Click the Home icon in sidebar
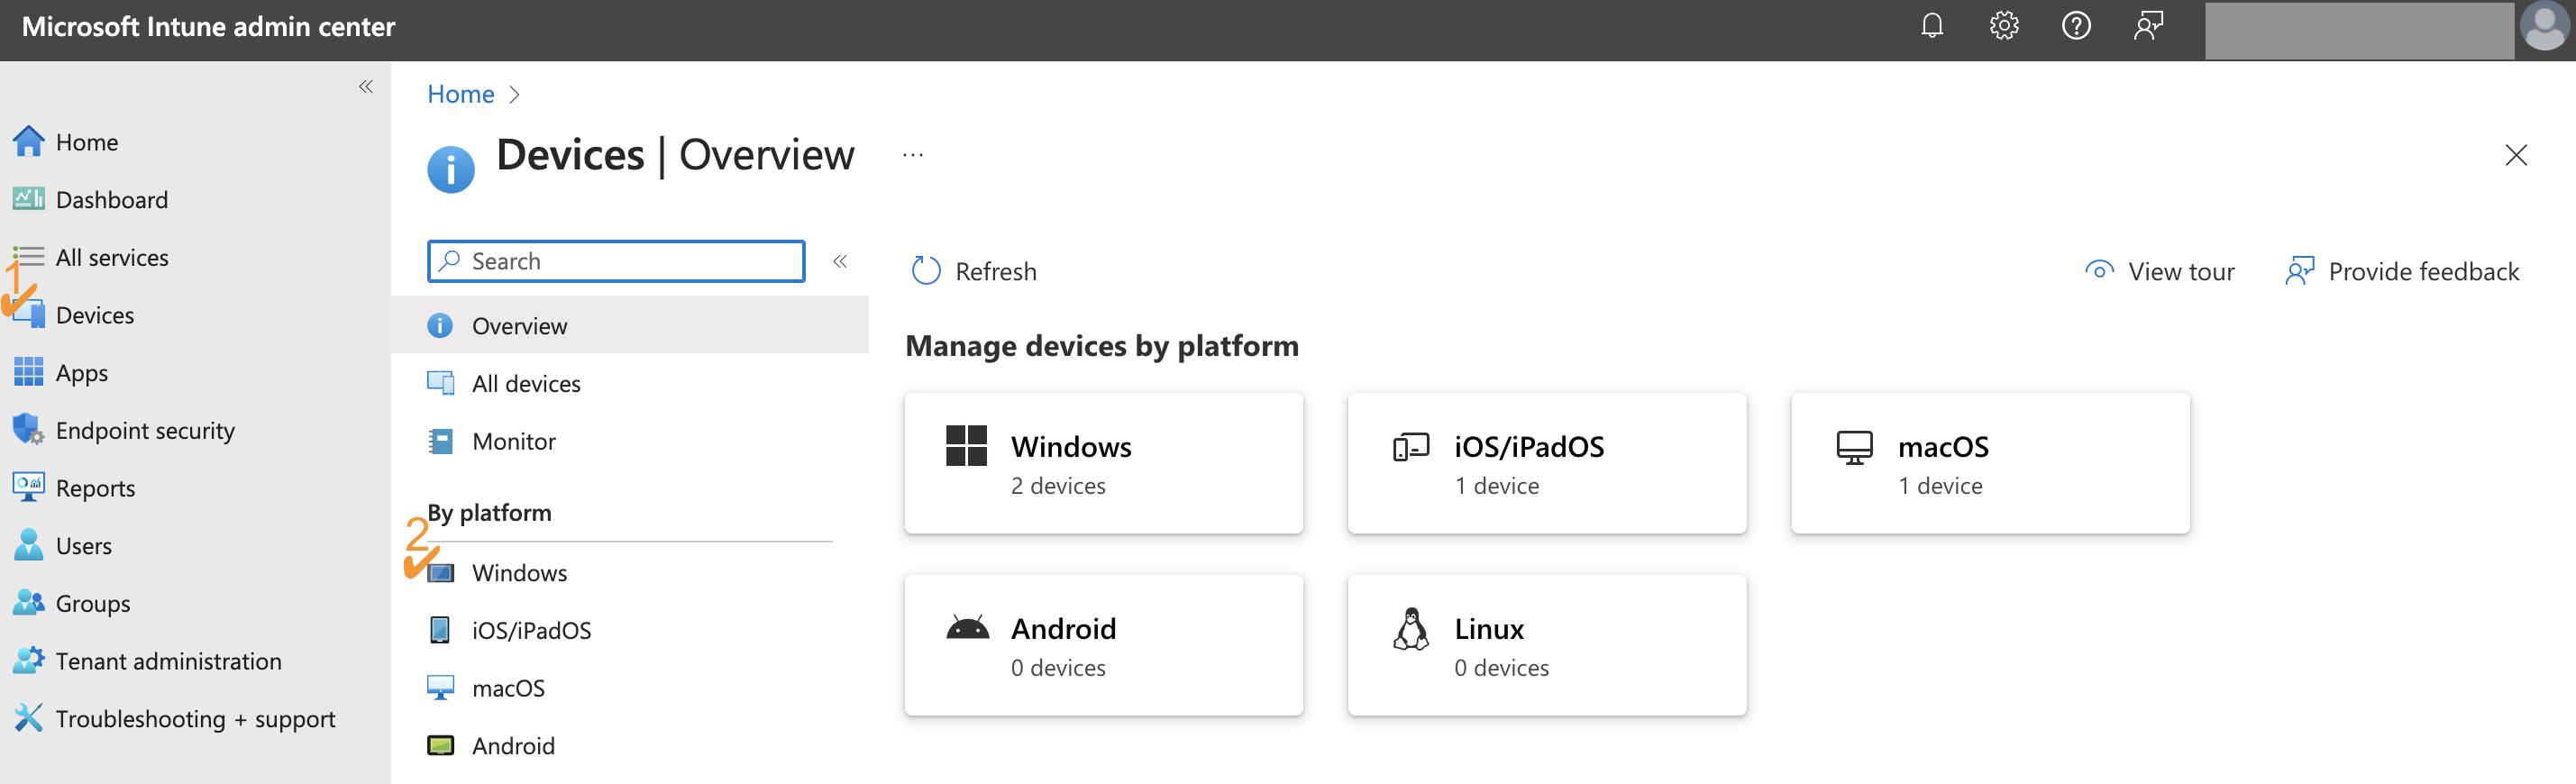2576x784 pixels. [x=28, y=141]
